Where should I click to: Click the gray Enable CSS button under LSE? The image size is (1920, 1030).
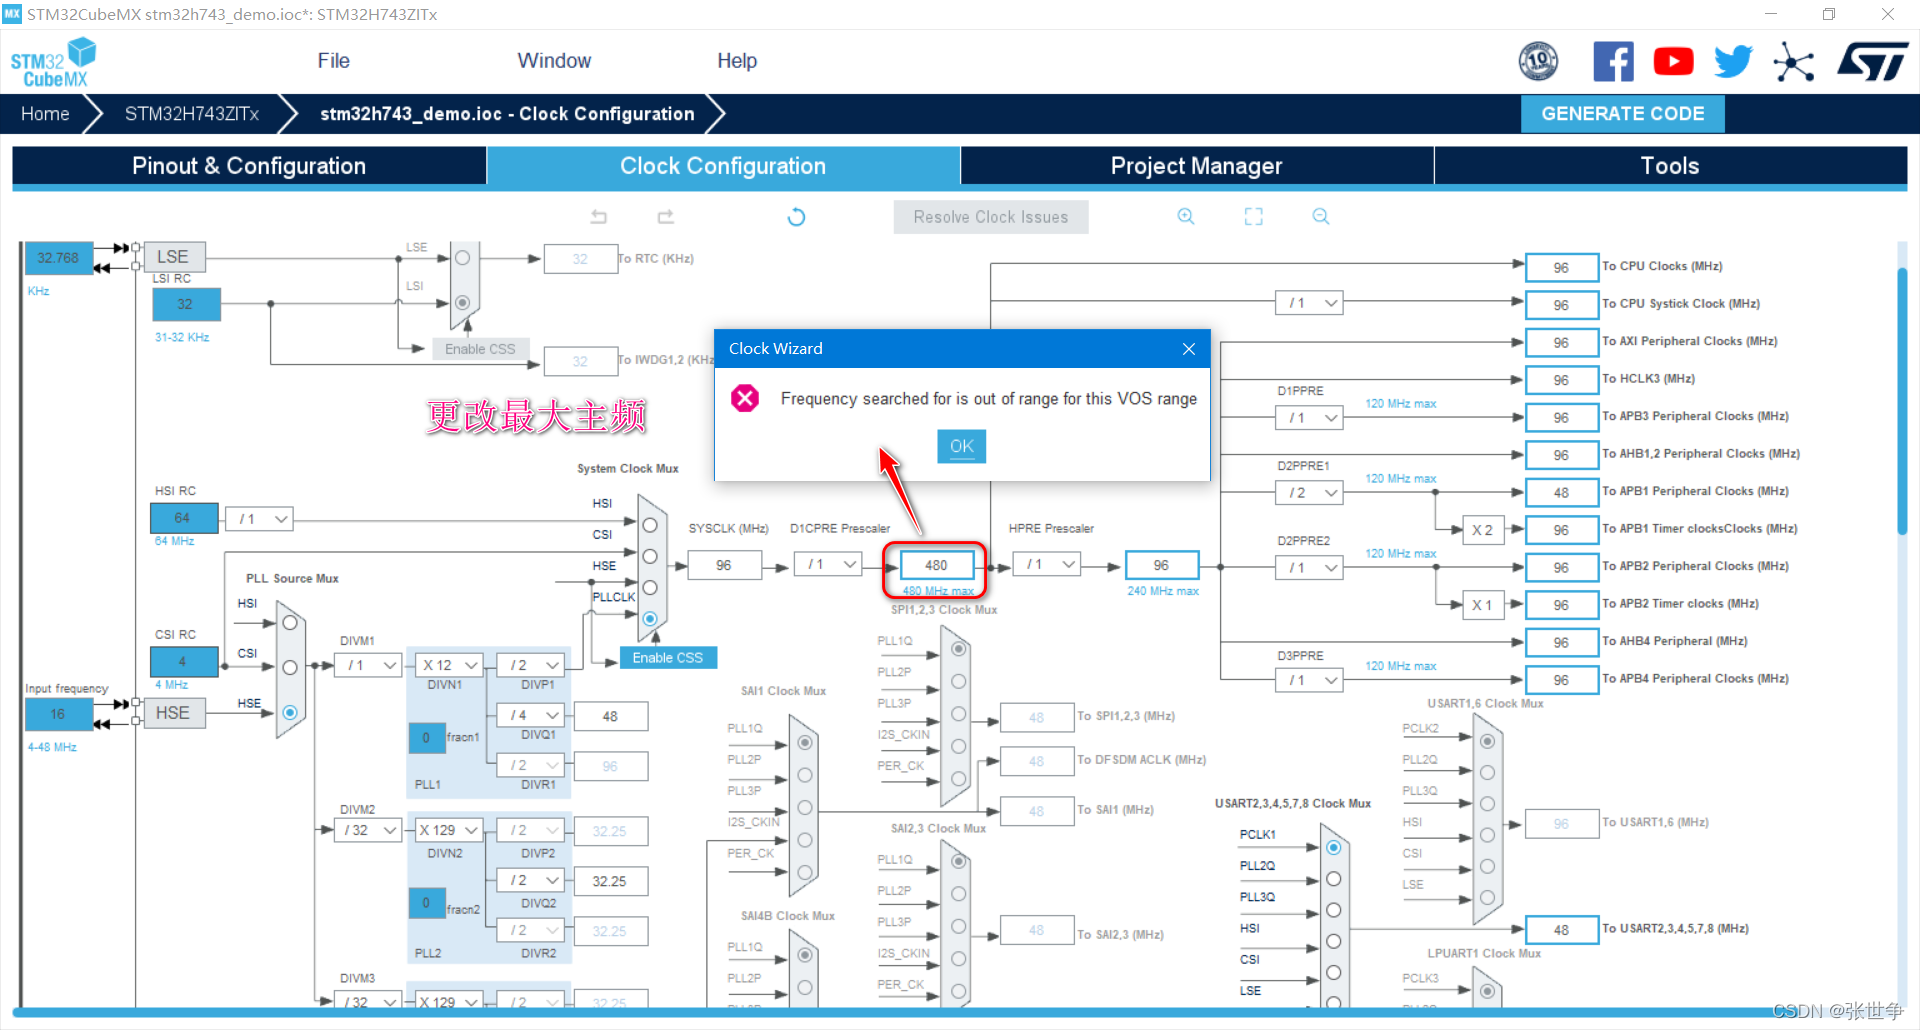(x=480, y=349)
